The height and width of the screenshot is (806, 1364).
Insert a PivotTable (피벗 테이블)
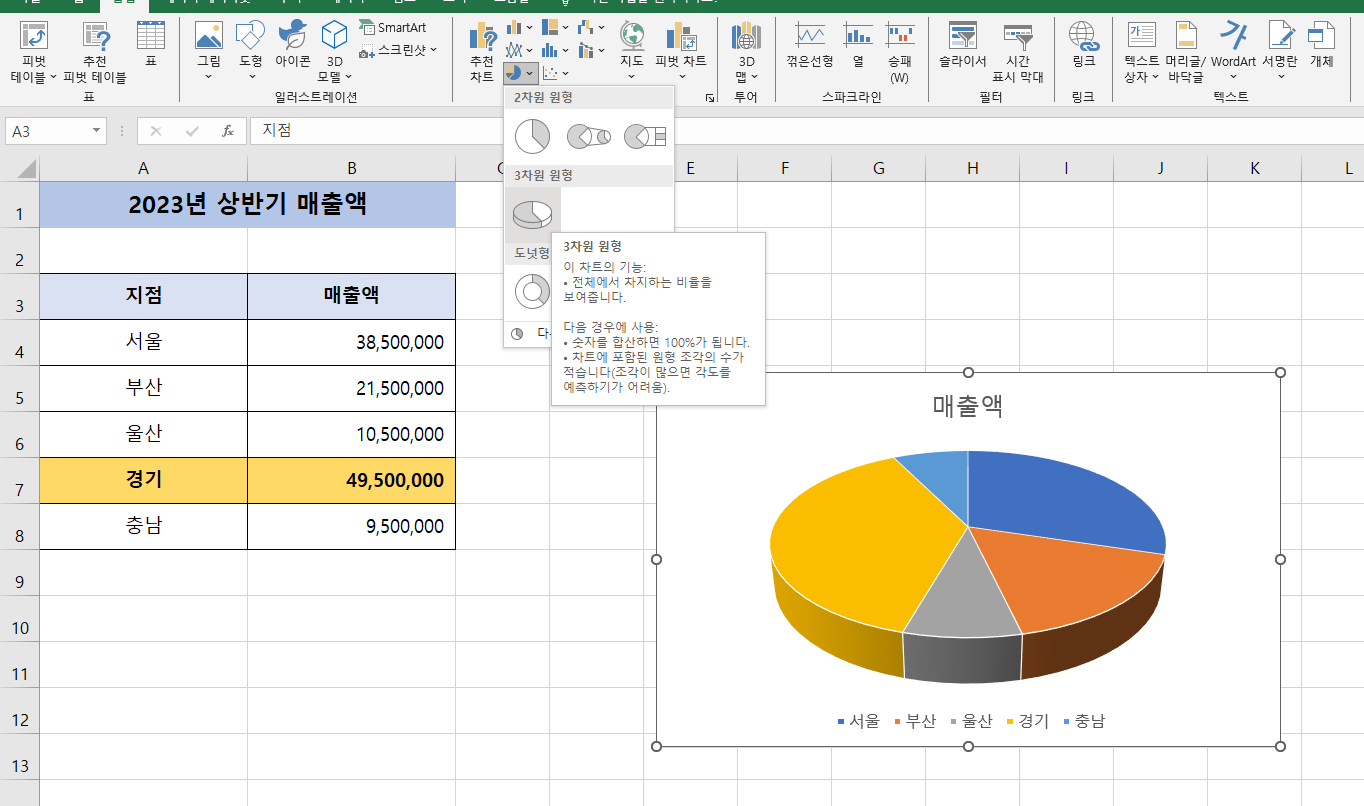pyautogui.click(x=34, y=52)
